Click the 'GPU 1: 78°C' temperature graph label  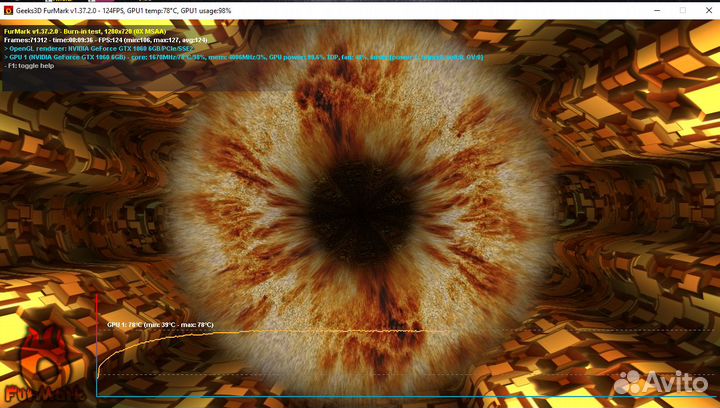160,324
